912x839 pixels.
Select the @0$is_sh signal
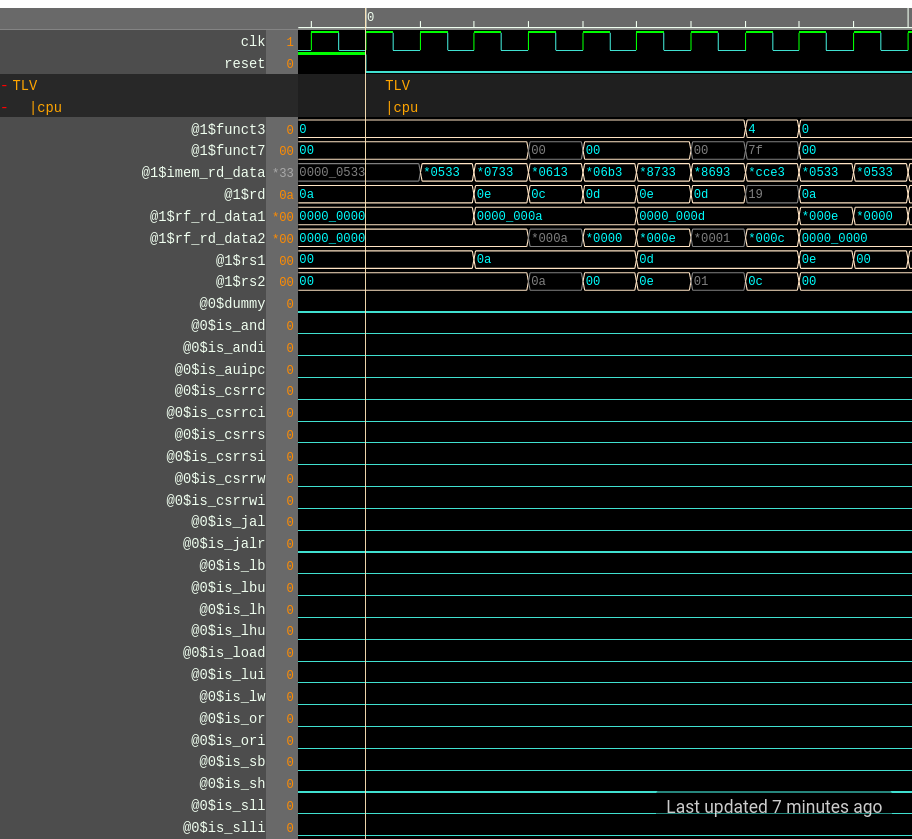[232, 784]
